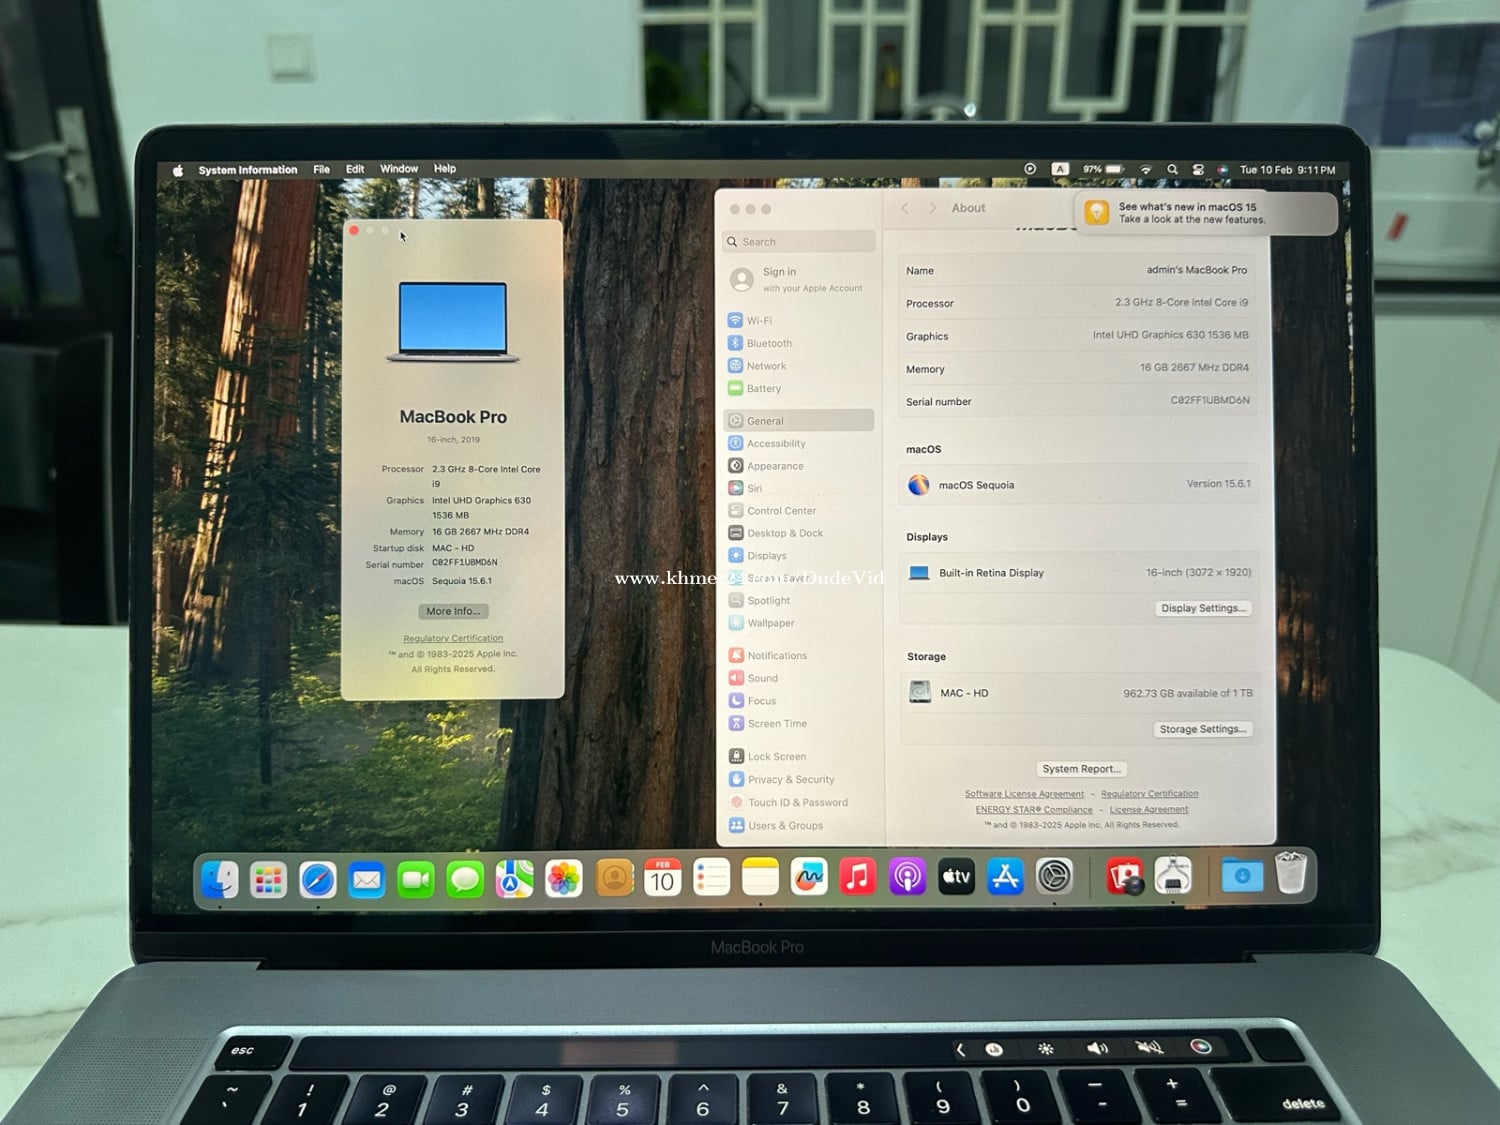Open Safari from the Dock

318,880
